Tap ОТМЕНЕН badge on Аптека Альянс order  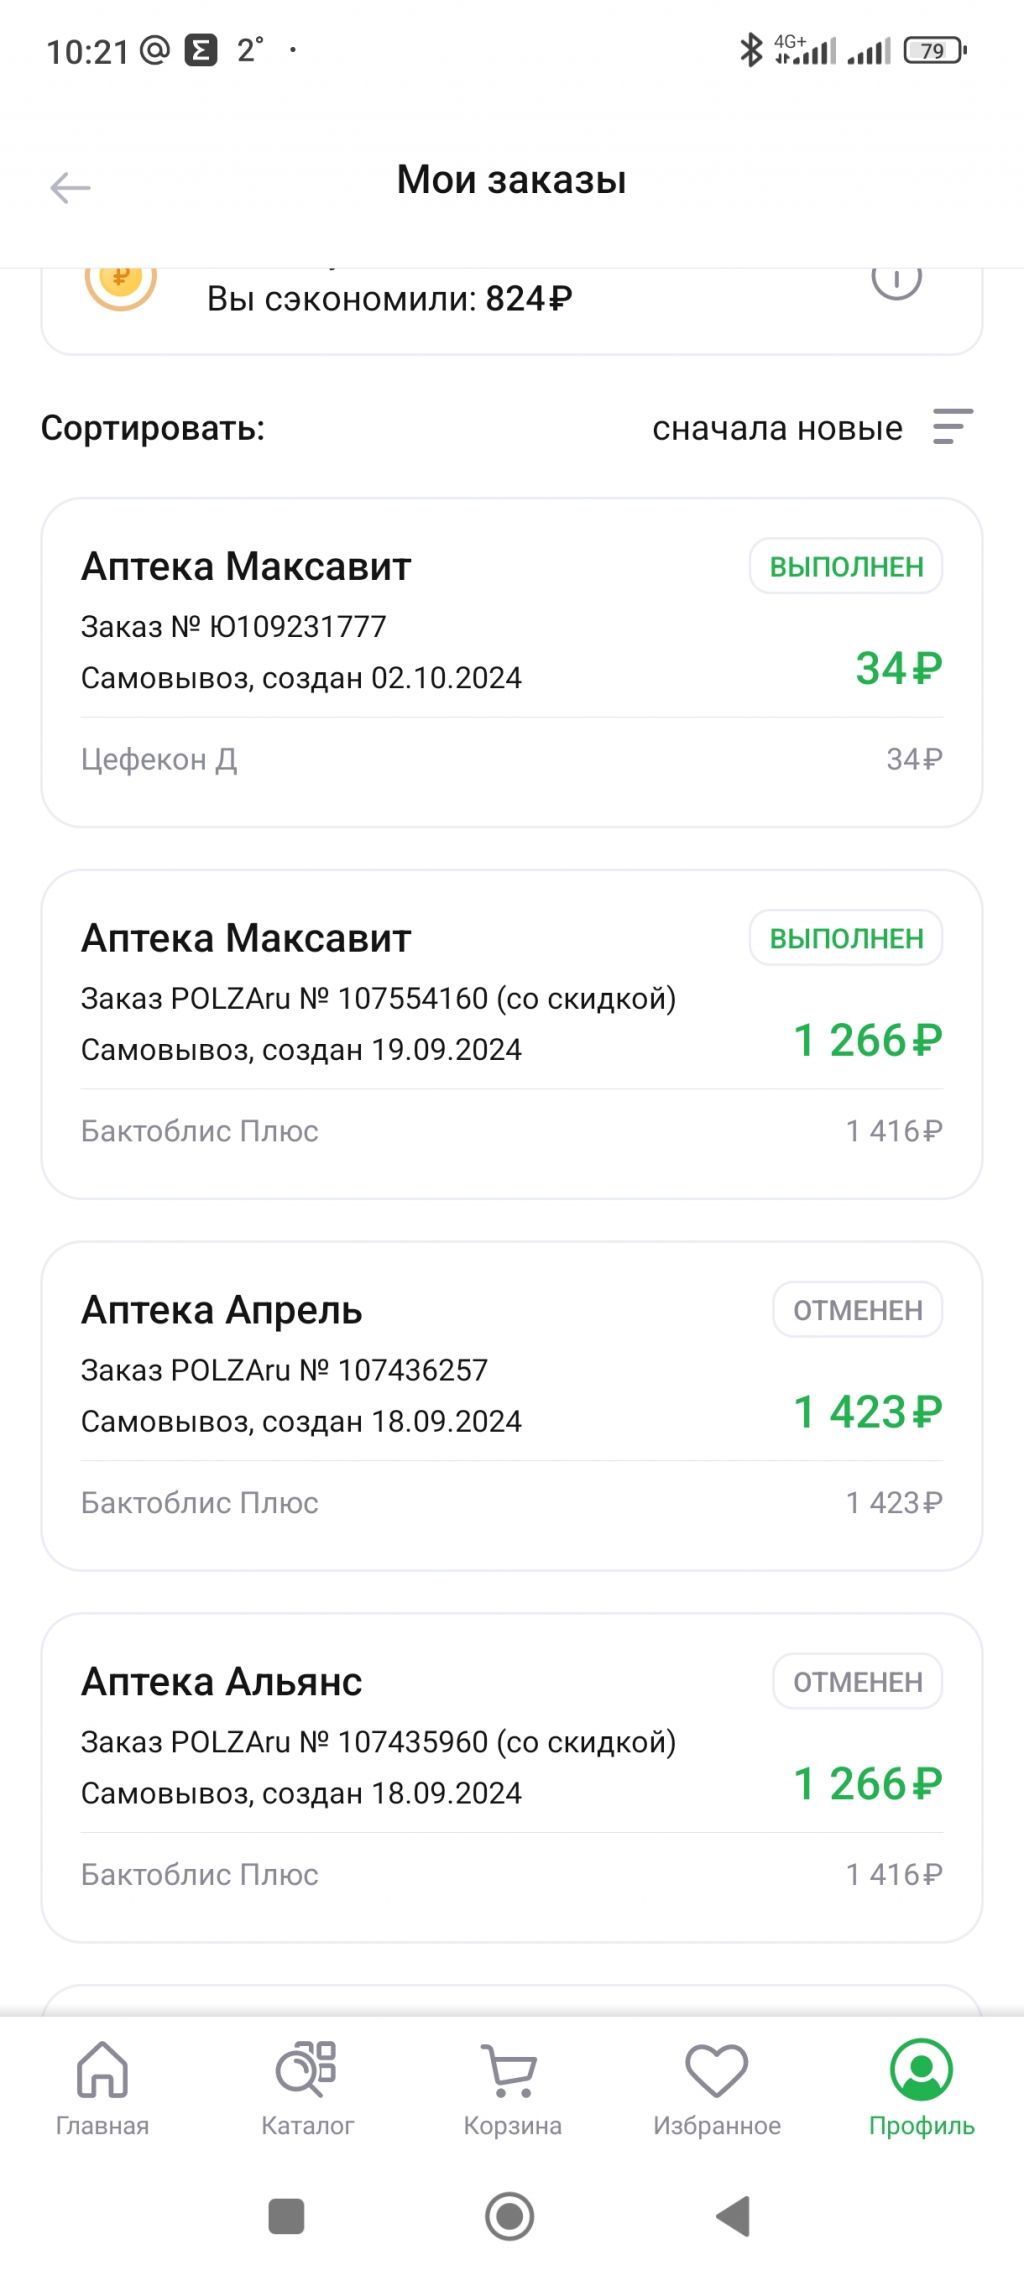pyautogui.click(x=857, y=1682)
